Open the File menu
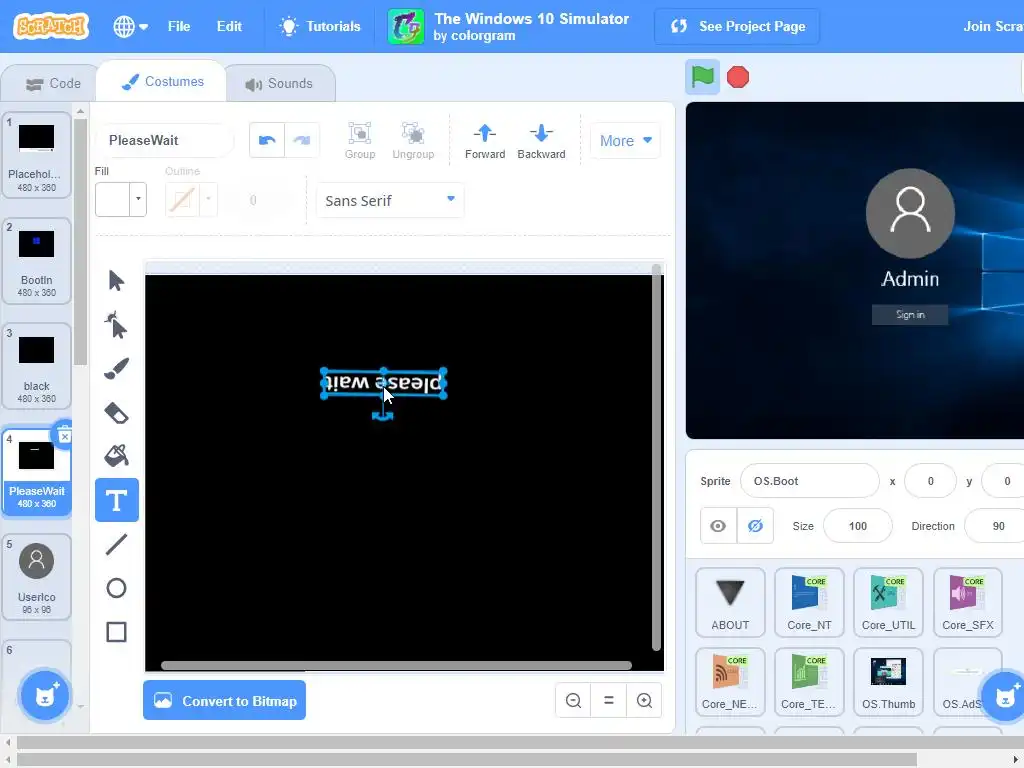Image resolution: width=1024 pixels, height=768 pixels. click(179, 26)
